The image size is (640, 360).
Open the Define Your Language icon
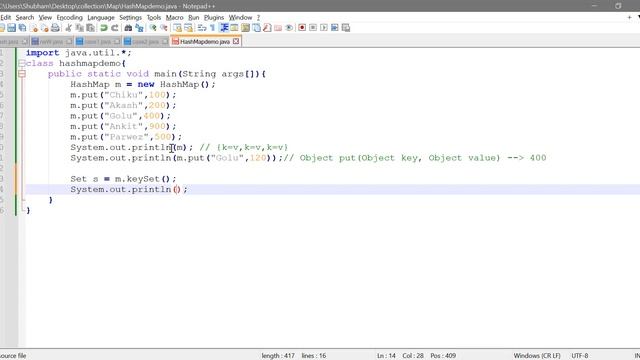(234, 28)
